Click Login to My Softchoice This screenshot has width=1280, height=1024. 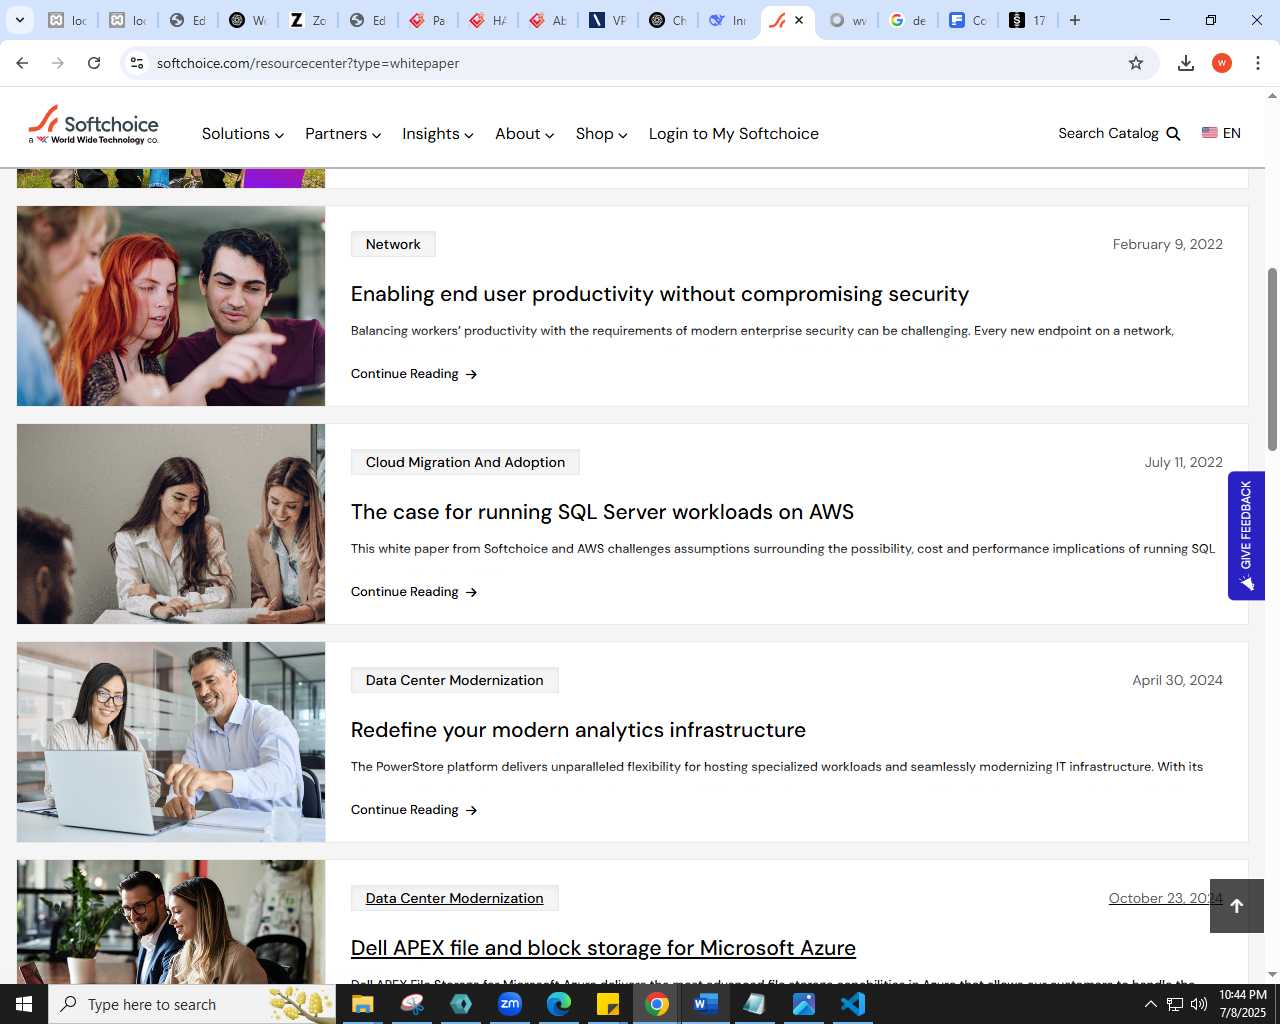(x=734, y=134)
